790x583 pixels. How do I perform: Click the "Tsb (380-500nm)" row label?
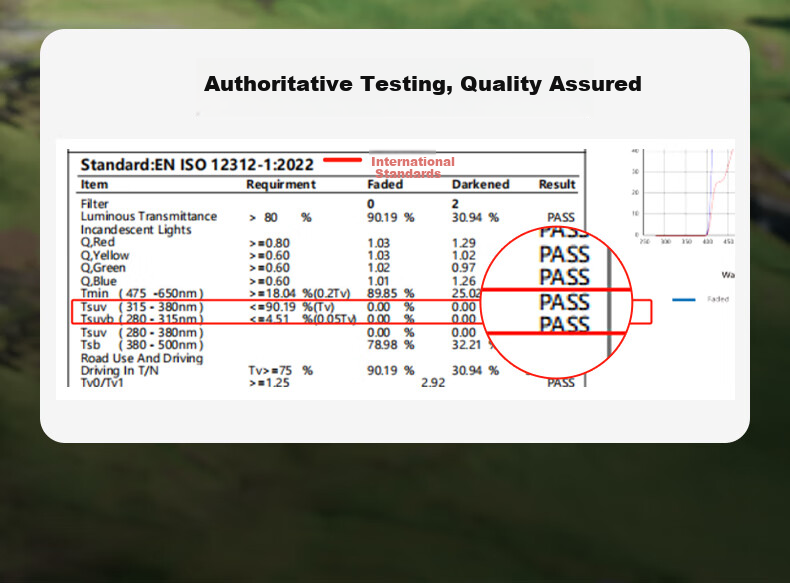(142, 345)
